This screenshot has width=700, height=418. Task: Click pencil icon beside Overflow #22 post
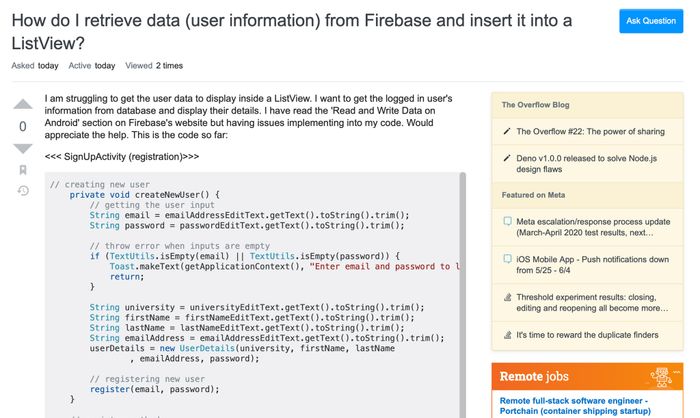pyautogui.click(x=507, y=131)
